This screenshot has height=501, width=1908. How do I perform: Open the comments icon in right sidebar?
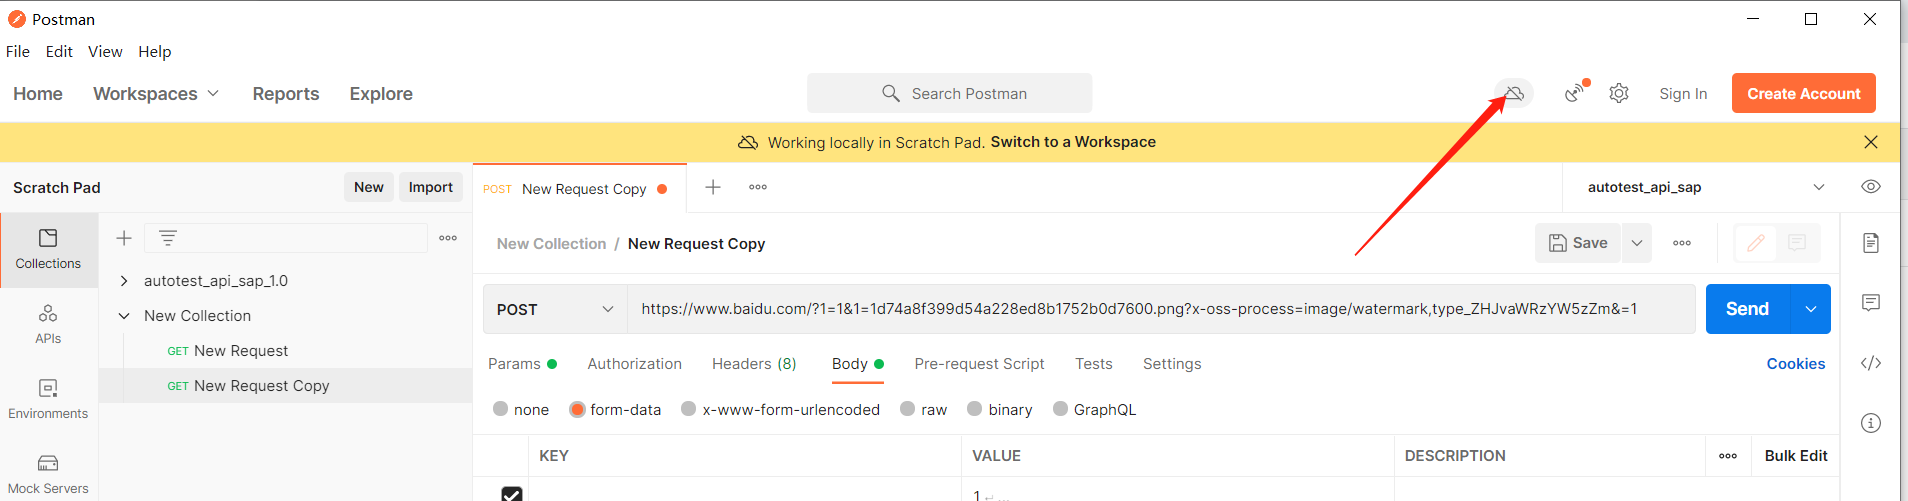pos(1871,303)
